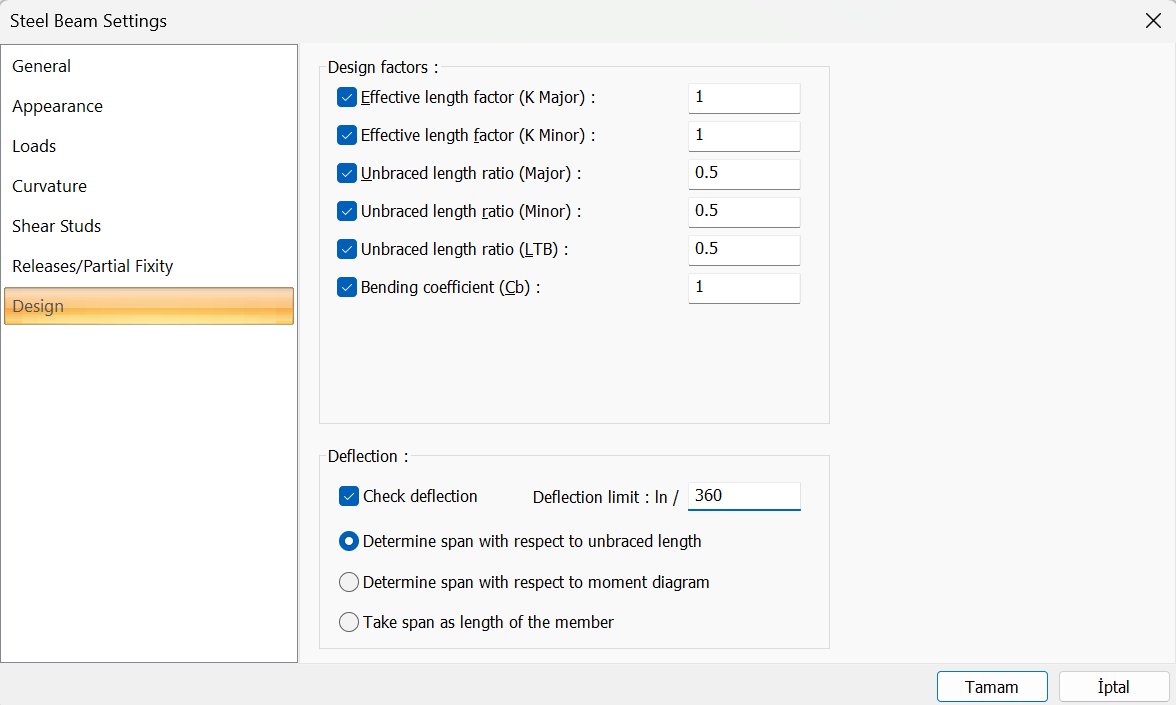Go to the Loads page
This screenshot has width=1176, height=705.
click(x=34, y=146)
